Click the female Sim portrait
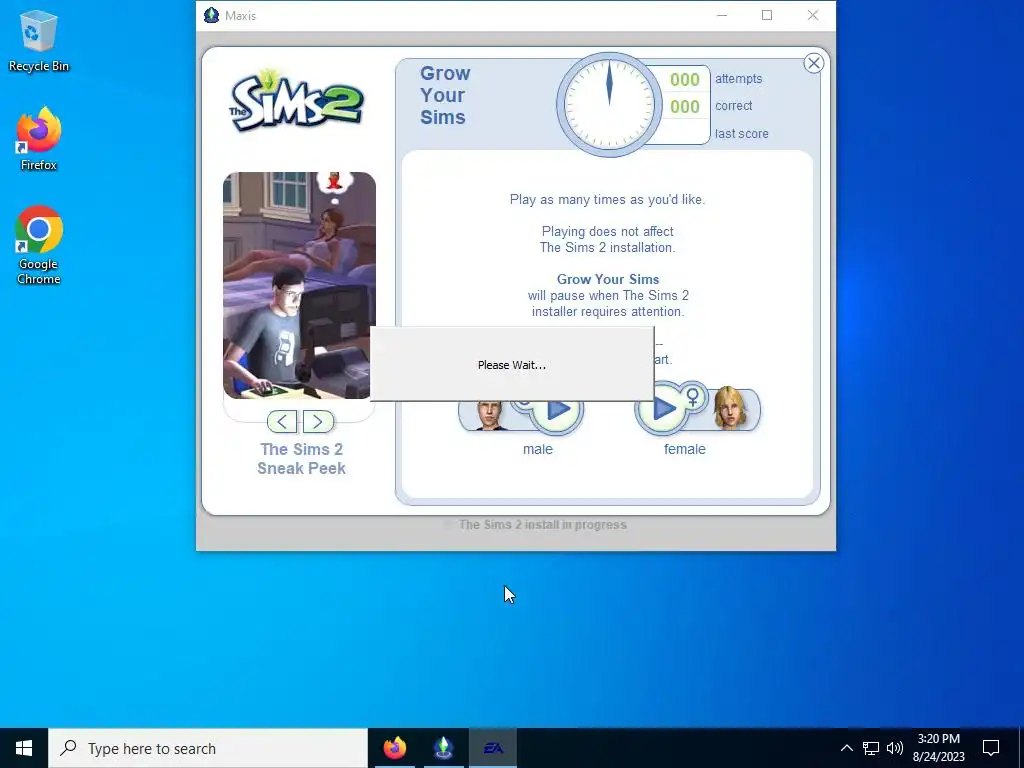The image size is (1024, 768). [x=730, y=408]
